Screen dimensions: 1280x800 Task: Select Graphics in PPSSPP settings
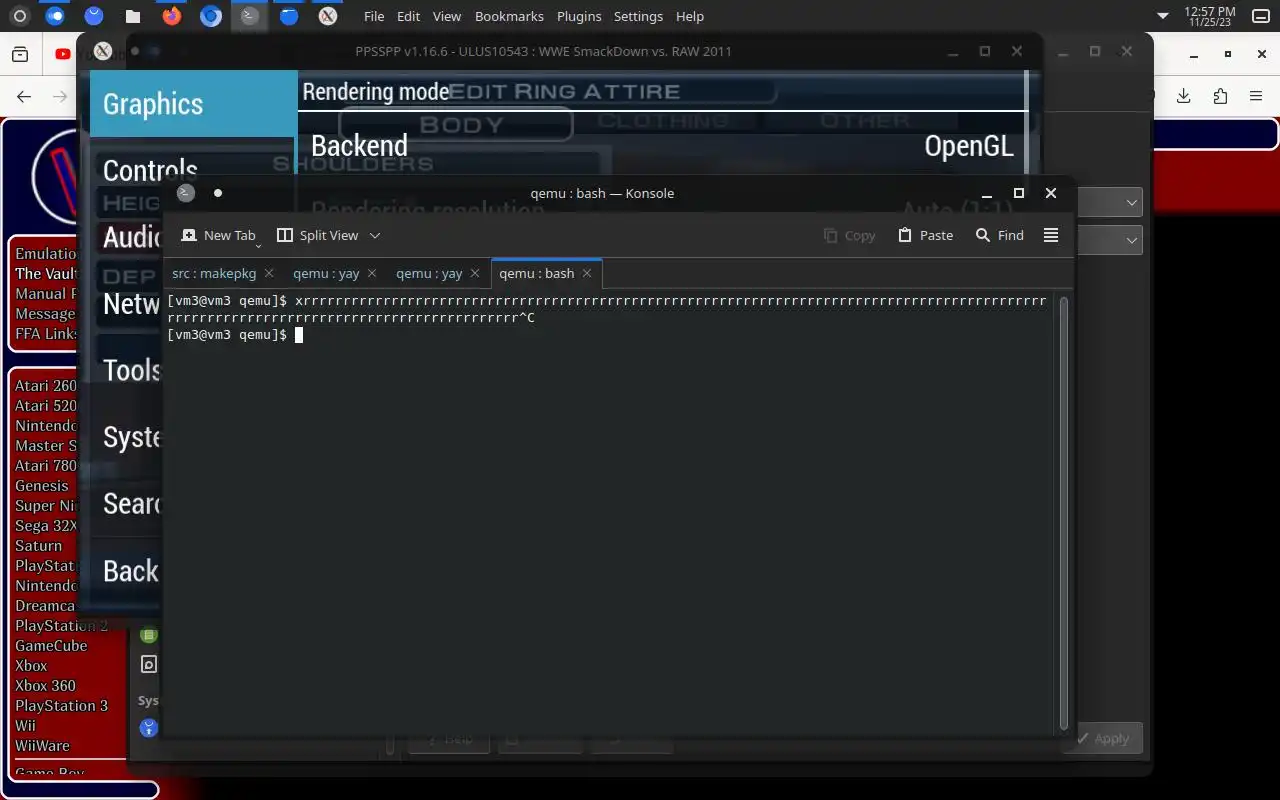click(194, 103)
